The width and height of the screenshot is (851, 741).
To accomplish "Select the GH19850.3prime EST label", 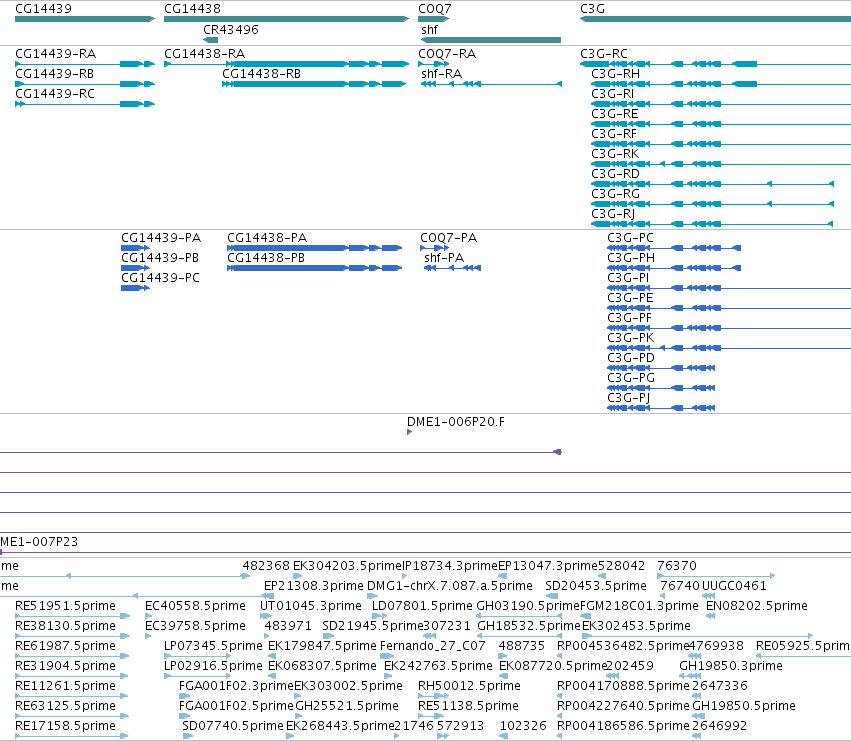I will (731, 666).
